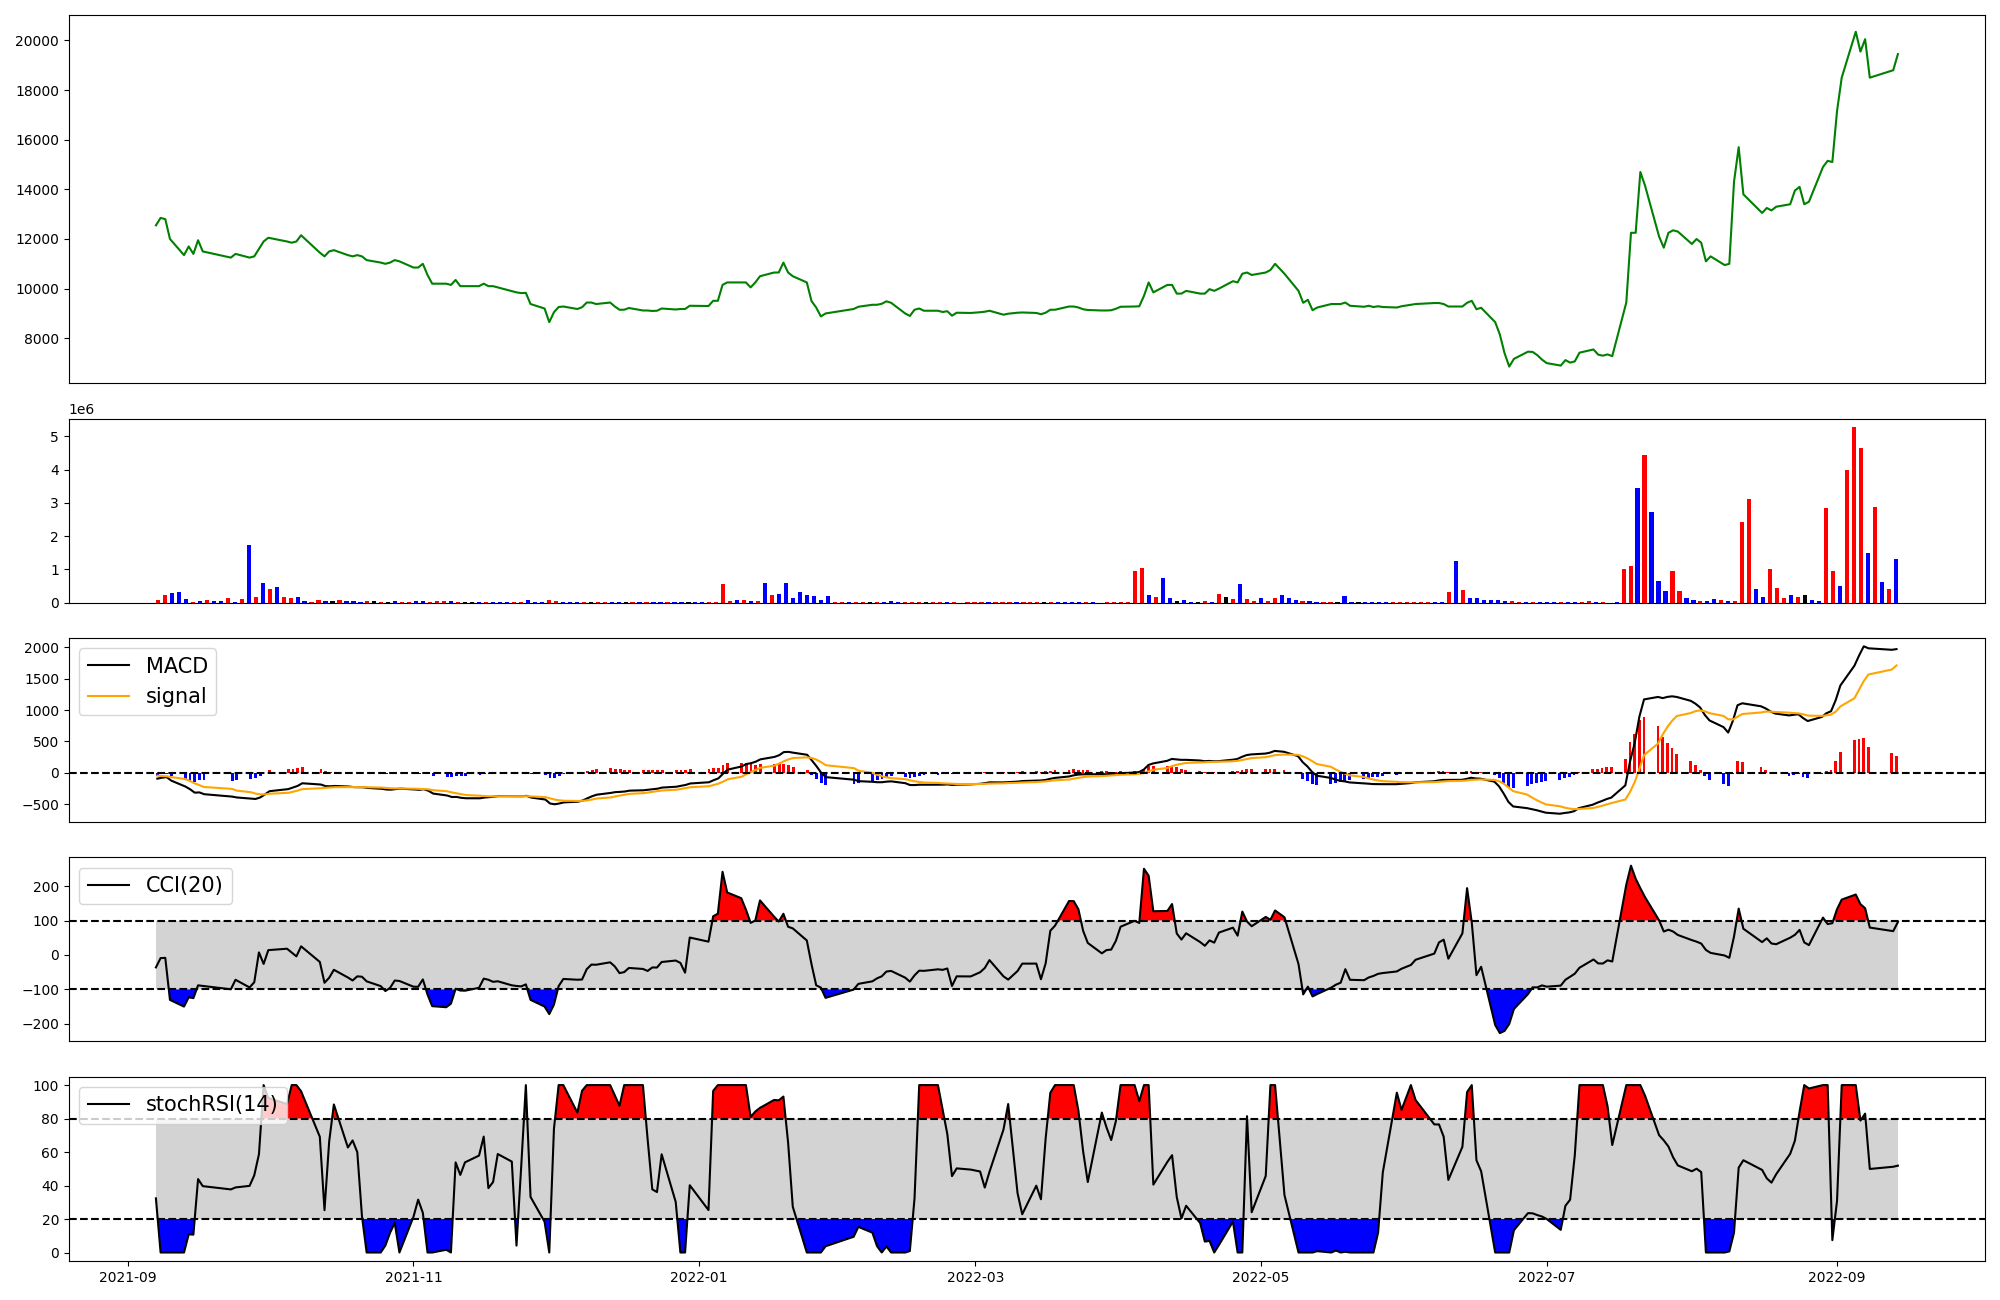
Task: Click the 2022-01 date label
Action: 699,1277
